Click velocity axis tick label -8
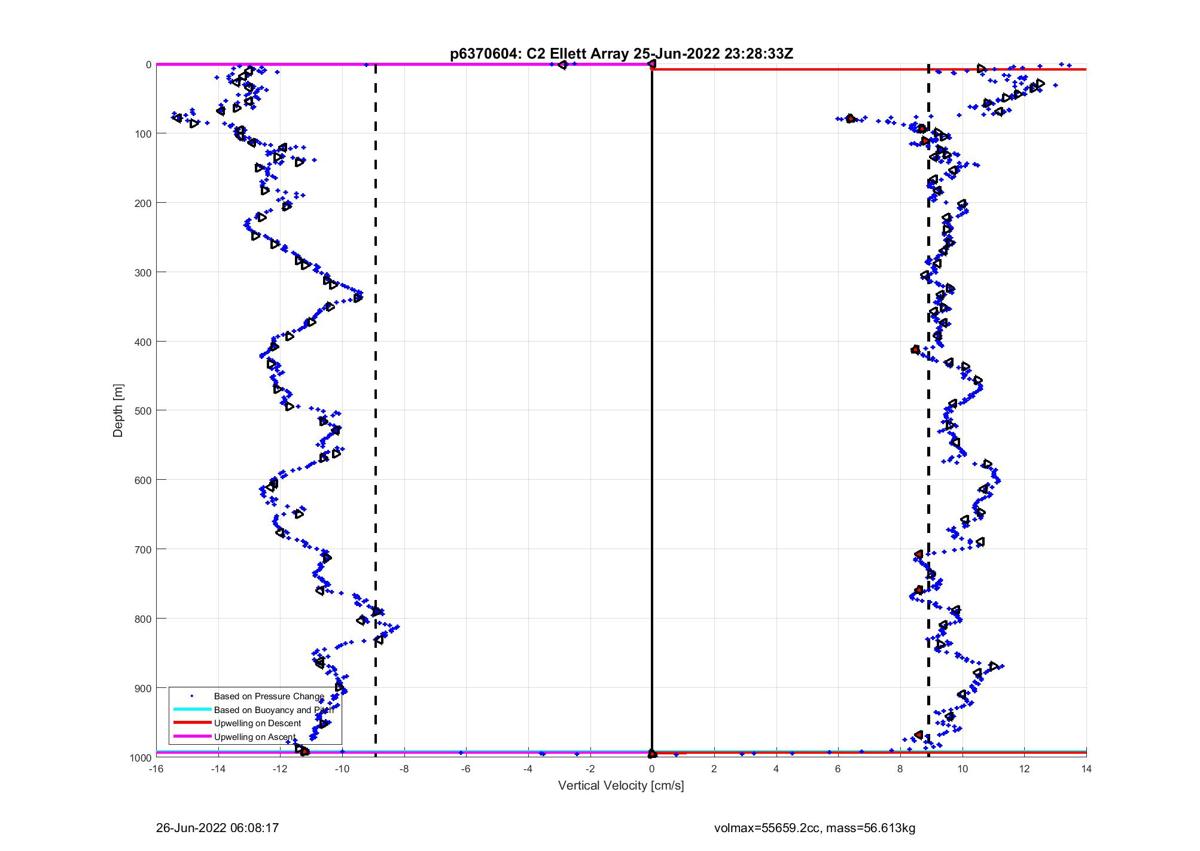 [404, 769]
